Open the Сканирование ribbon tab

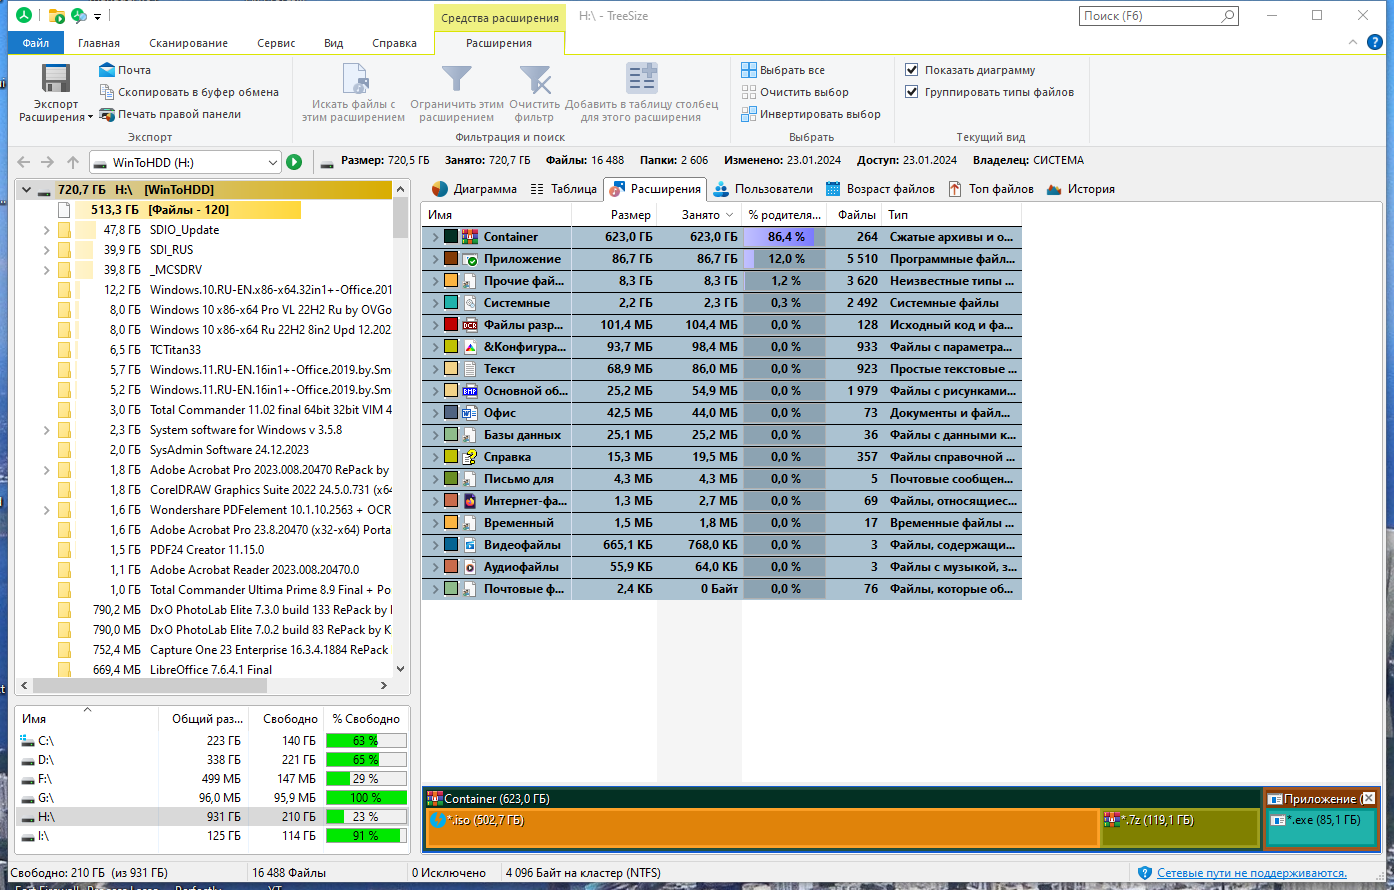188,43
